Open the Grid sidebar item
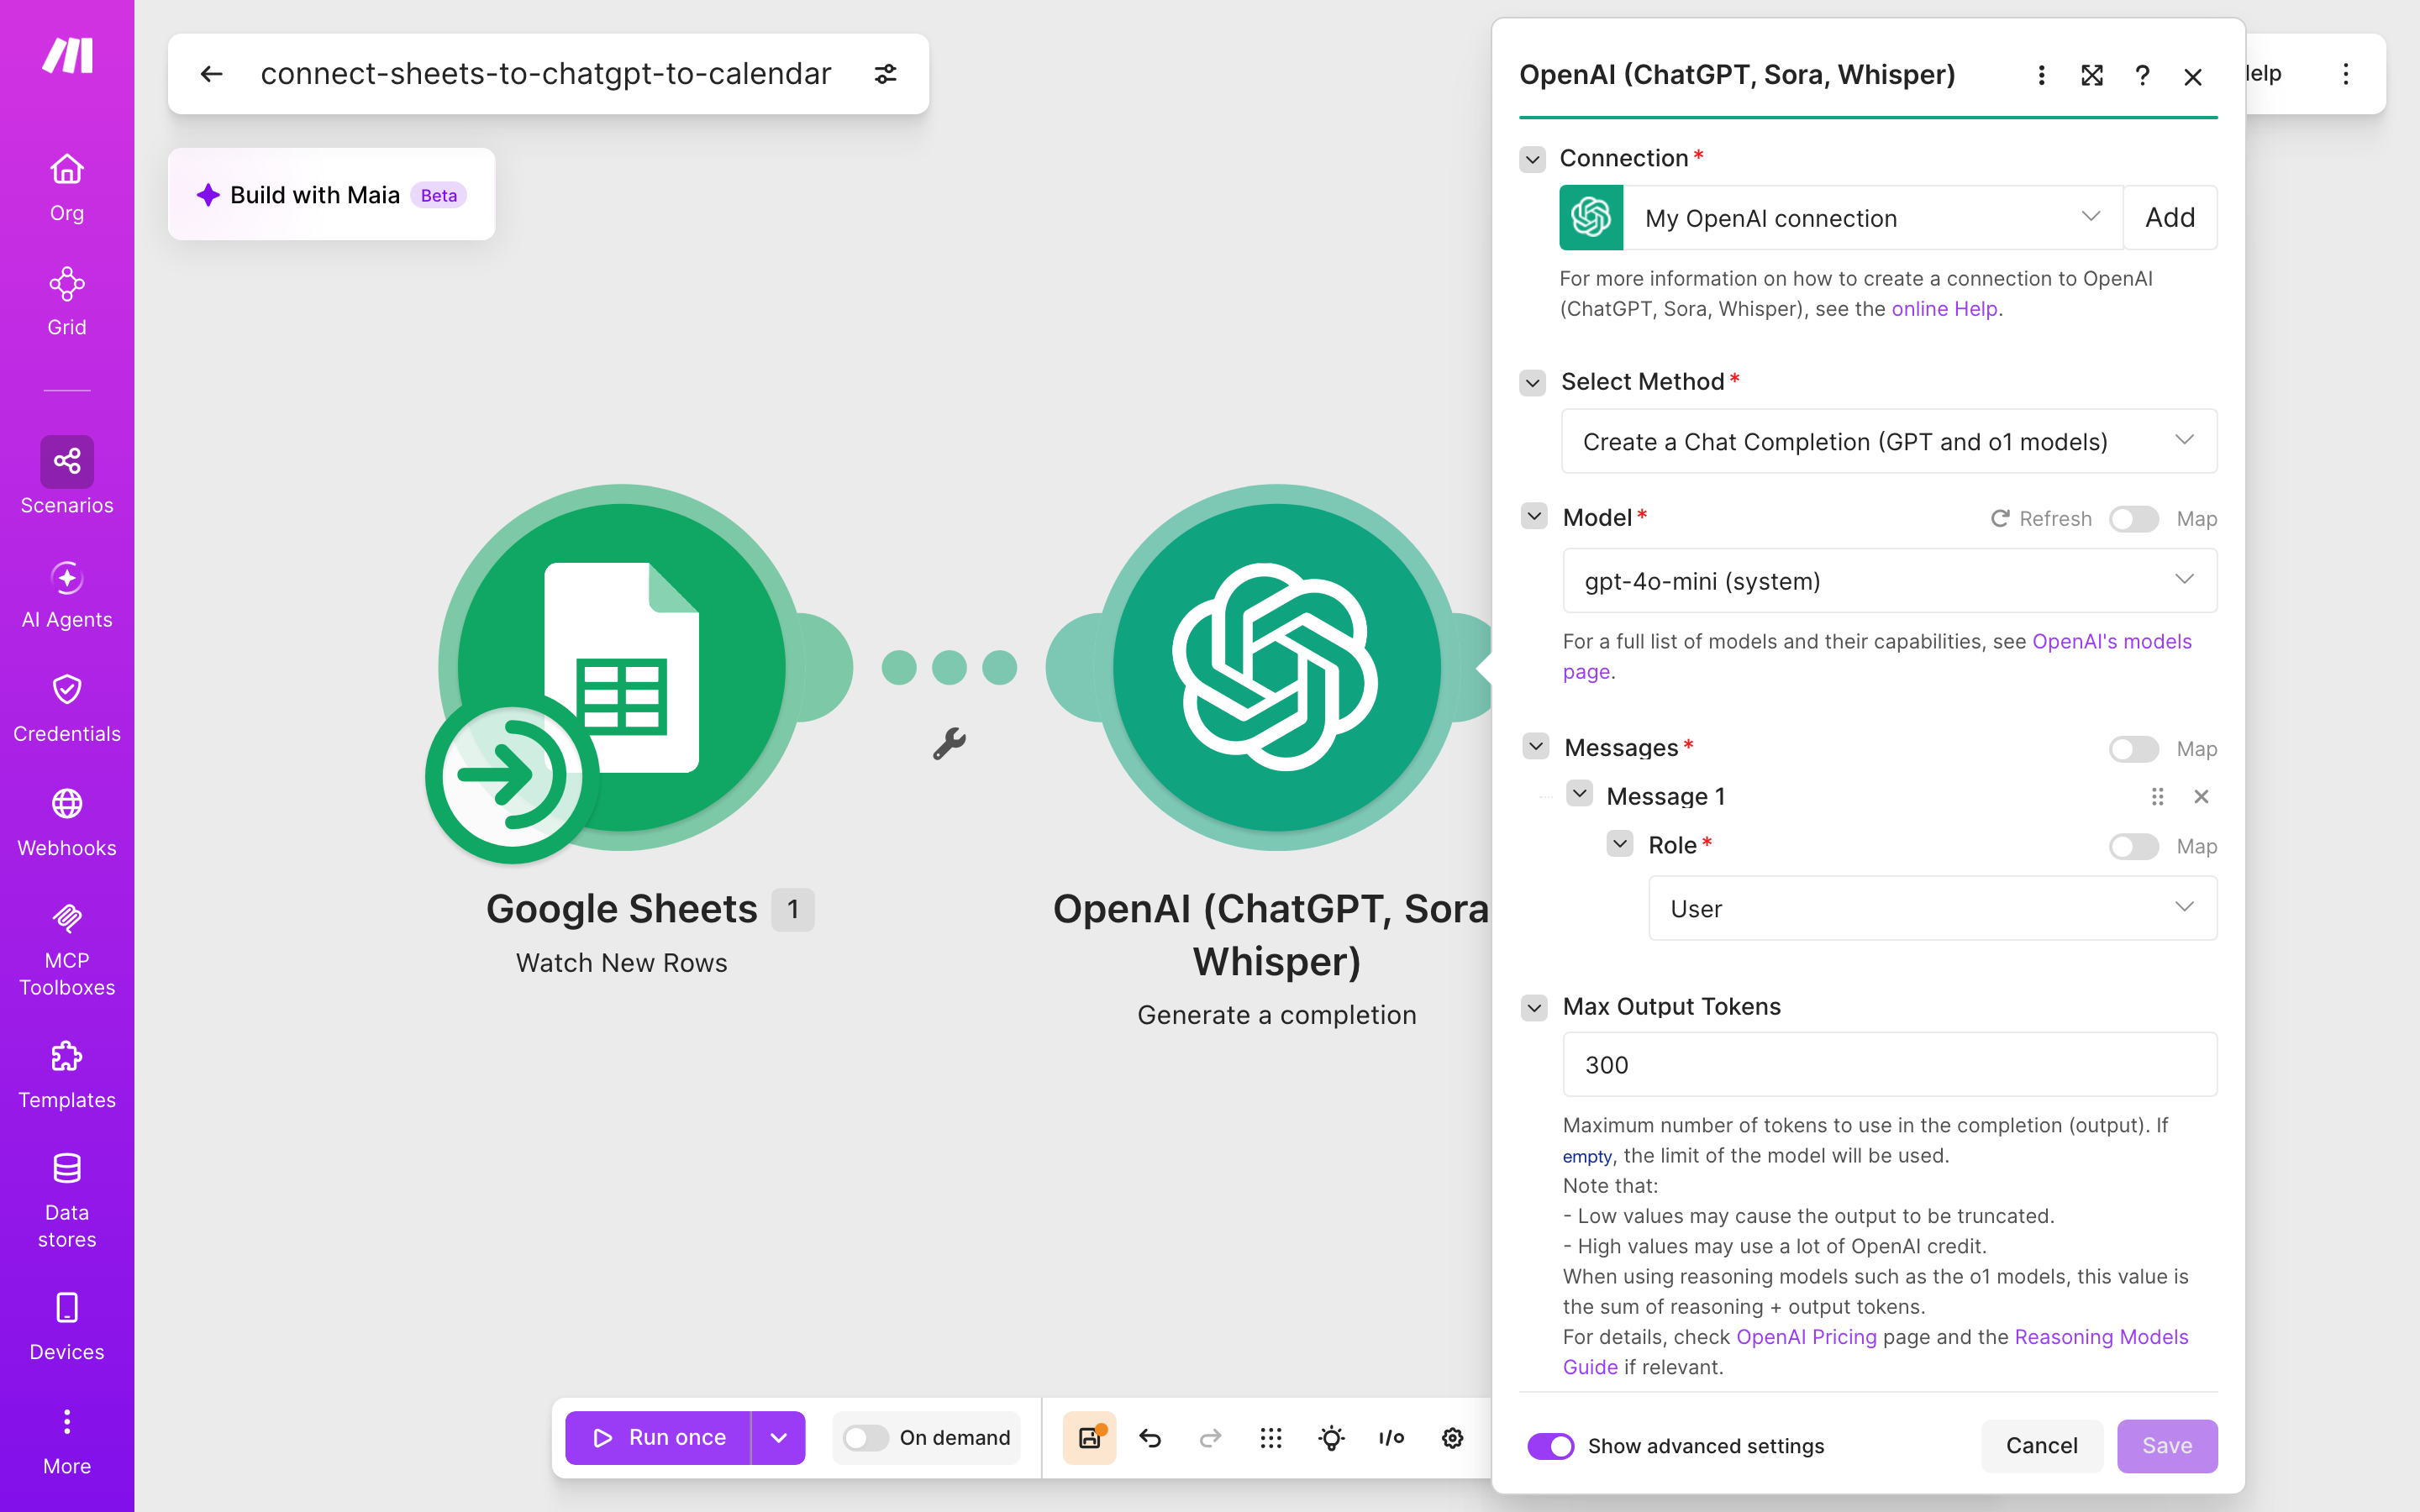The width and height of the screenshot is (2420, 1512). click(67, 302)
